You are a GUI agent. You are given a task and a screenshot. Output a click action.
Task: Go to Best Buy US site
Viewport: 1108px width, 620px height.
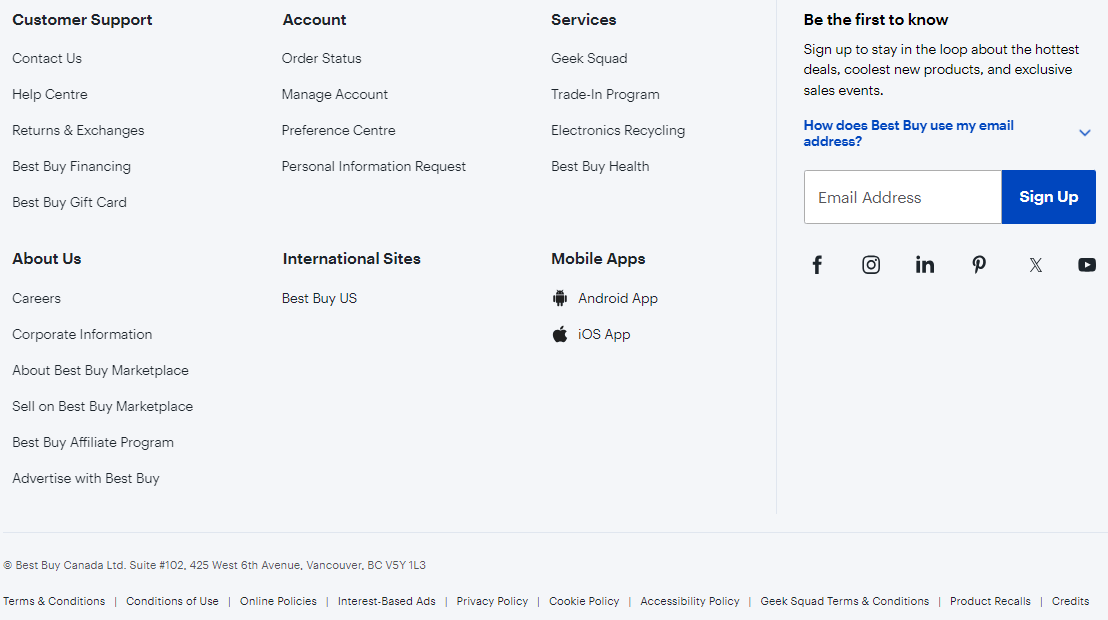[x=319, y=298]
